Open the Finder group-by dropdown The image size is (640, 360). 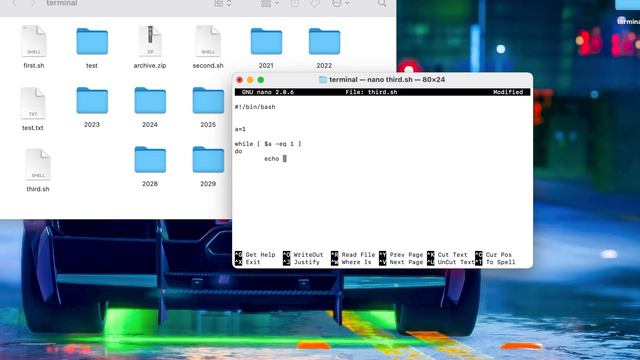(x=270, y=3)
